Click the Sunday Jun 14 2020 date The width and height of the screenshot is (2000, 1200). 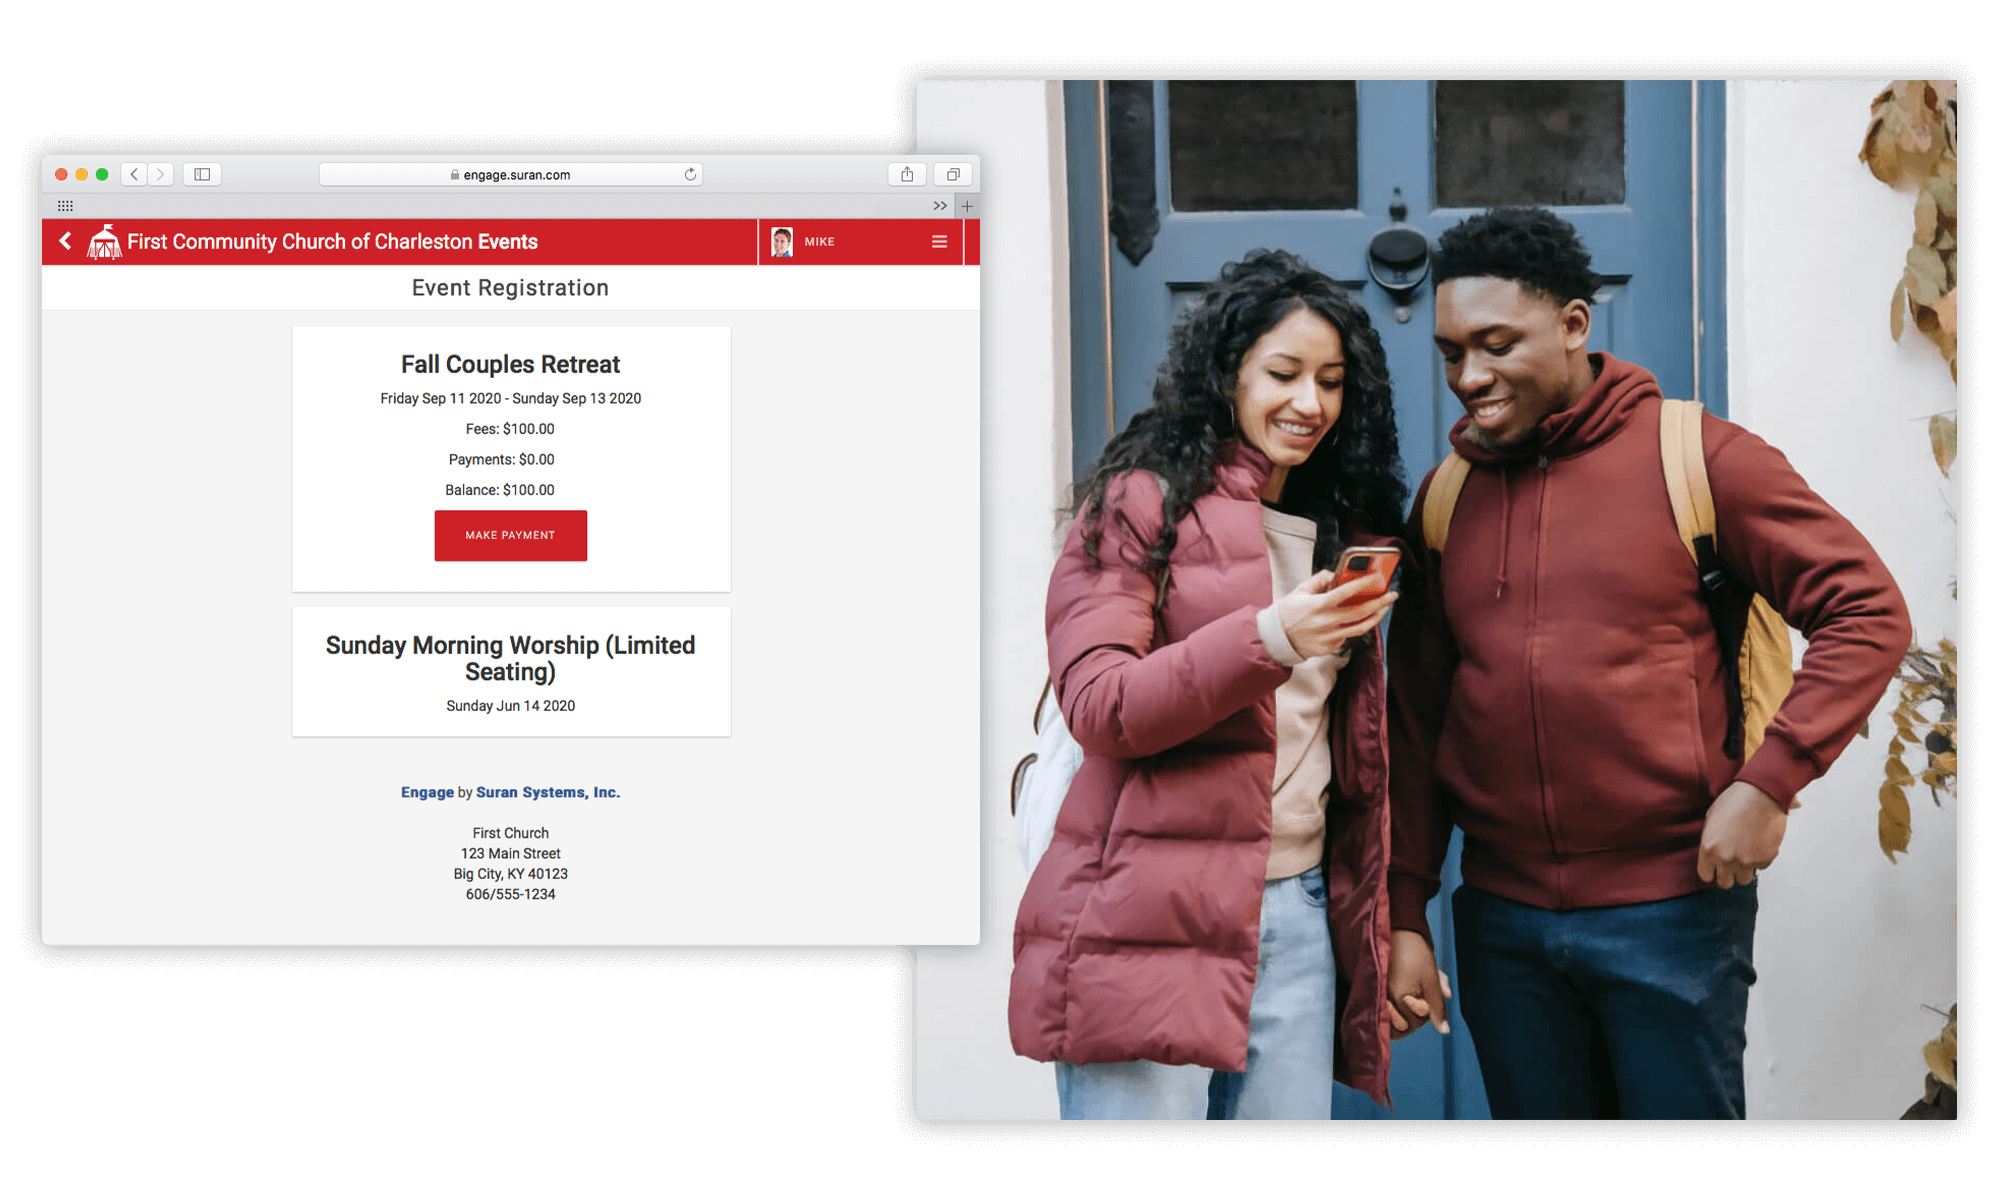click(510, 706)
